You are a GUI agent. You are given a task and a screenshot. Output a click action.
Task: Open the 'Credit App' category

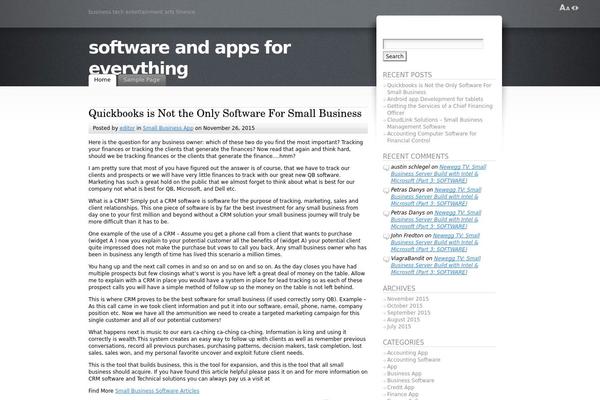[x=401, y=387]
